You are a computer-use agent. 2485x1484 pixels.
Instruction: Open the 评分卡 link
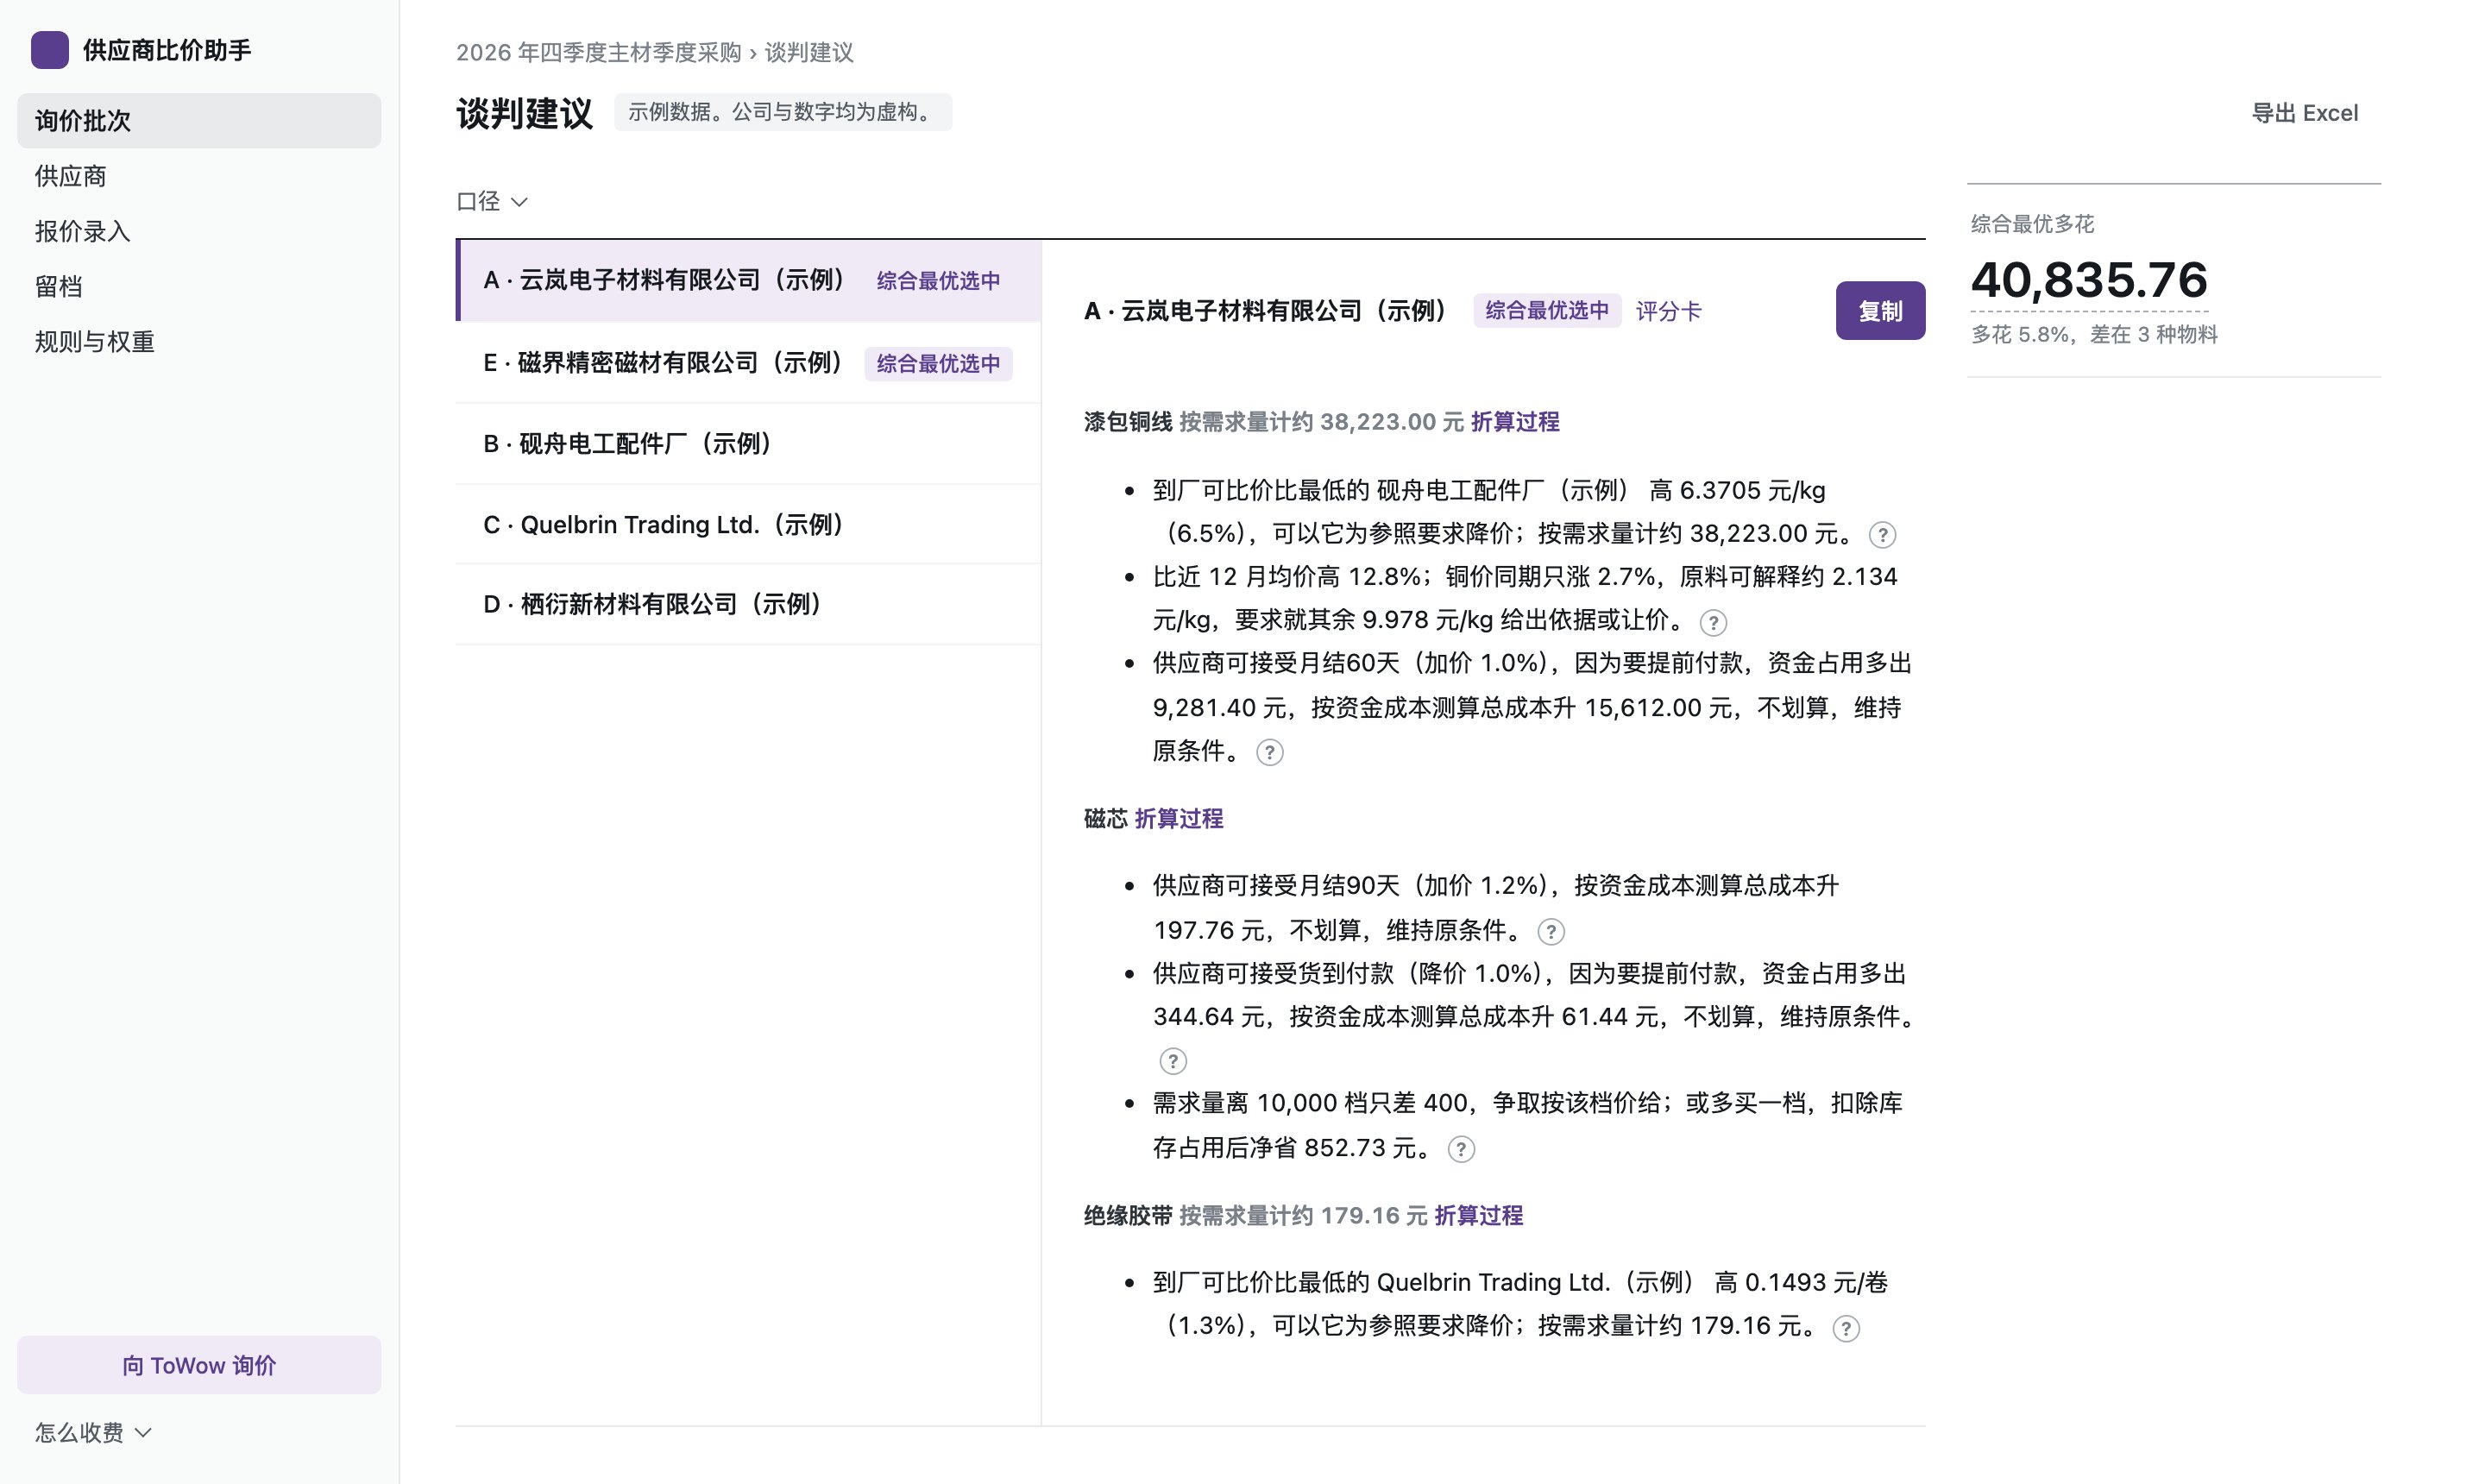pos(1667,311)
